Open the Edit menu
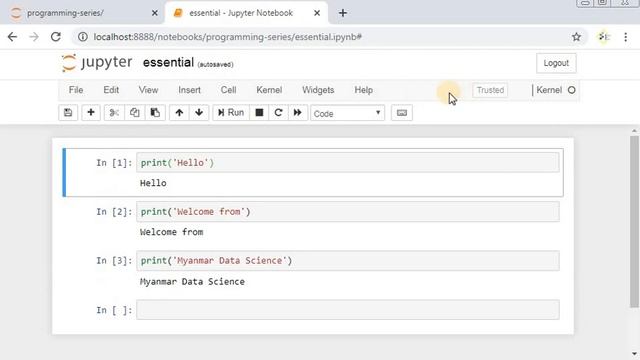The image size is (640, 360). (x=111, y=90)
